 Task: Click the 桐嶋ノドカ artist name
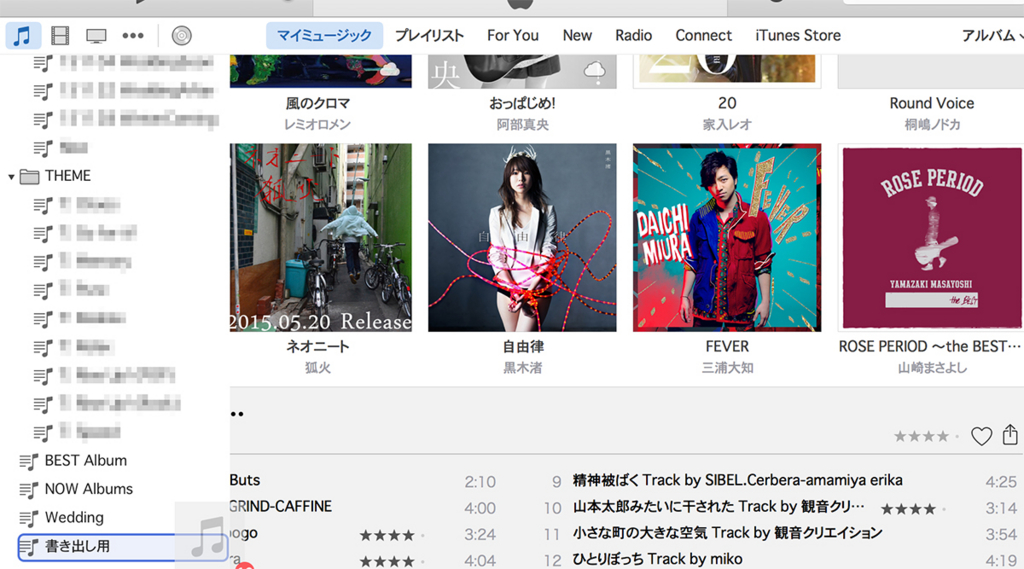pos(932,125)
